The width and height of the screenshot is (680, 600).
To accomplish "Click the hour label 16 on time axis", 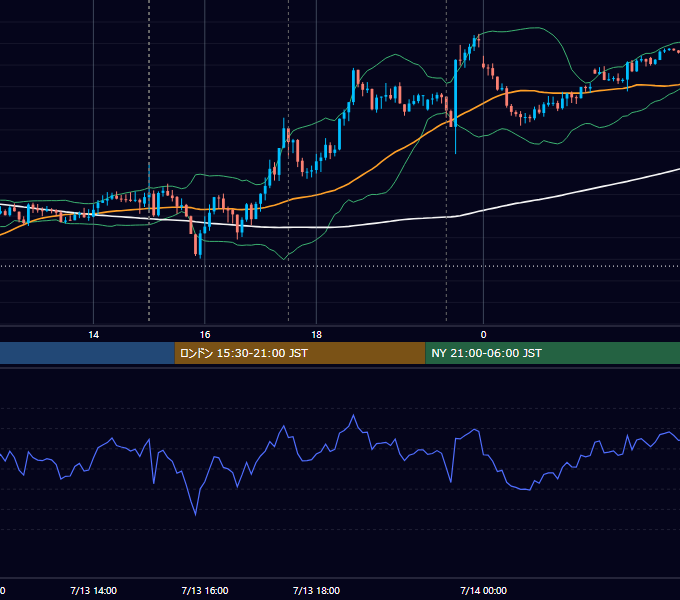I will coord(205,335).
